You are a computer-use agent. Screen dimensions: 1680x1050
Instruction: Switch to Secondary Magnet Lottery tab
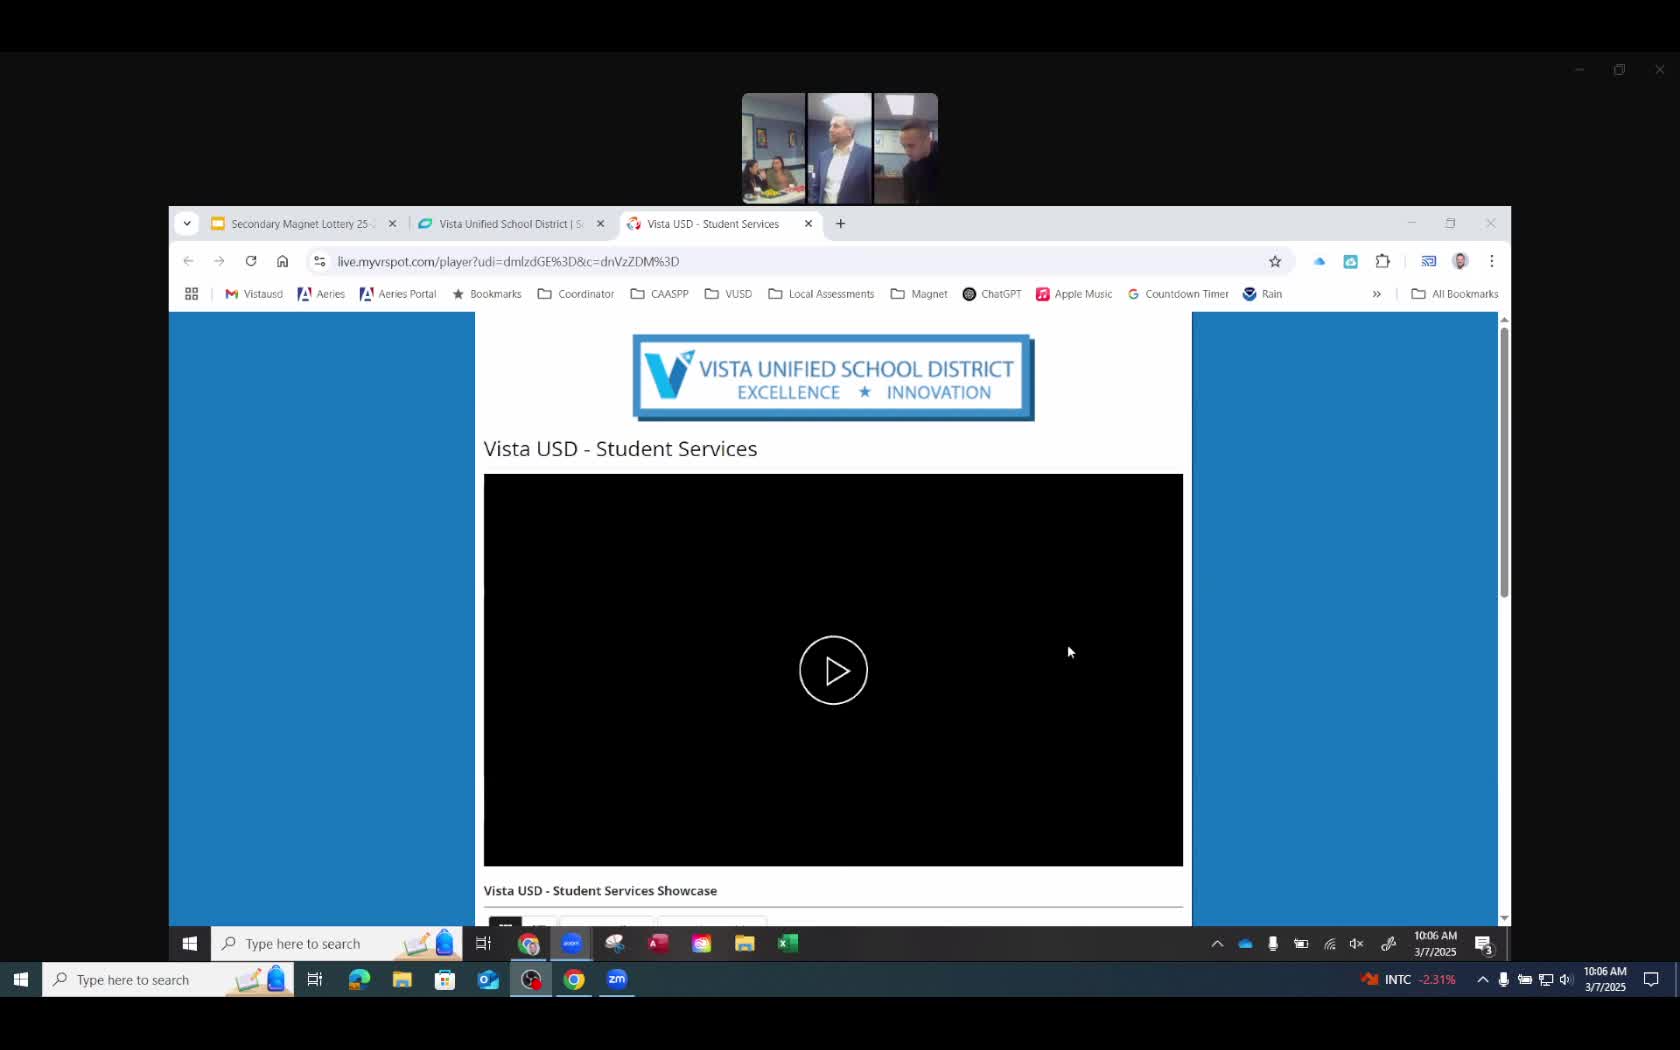299,224
